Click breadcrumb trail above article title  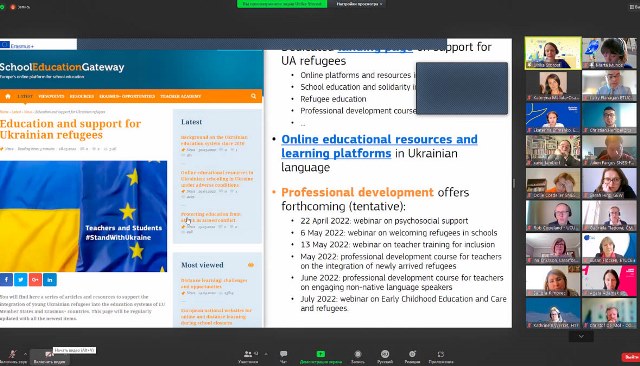[52, 111]
